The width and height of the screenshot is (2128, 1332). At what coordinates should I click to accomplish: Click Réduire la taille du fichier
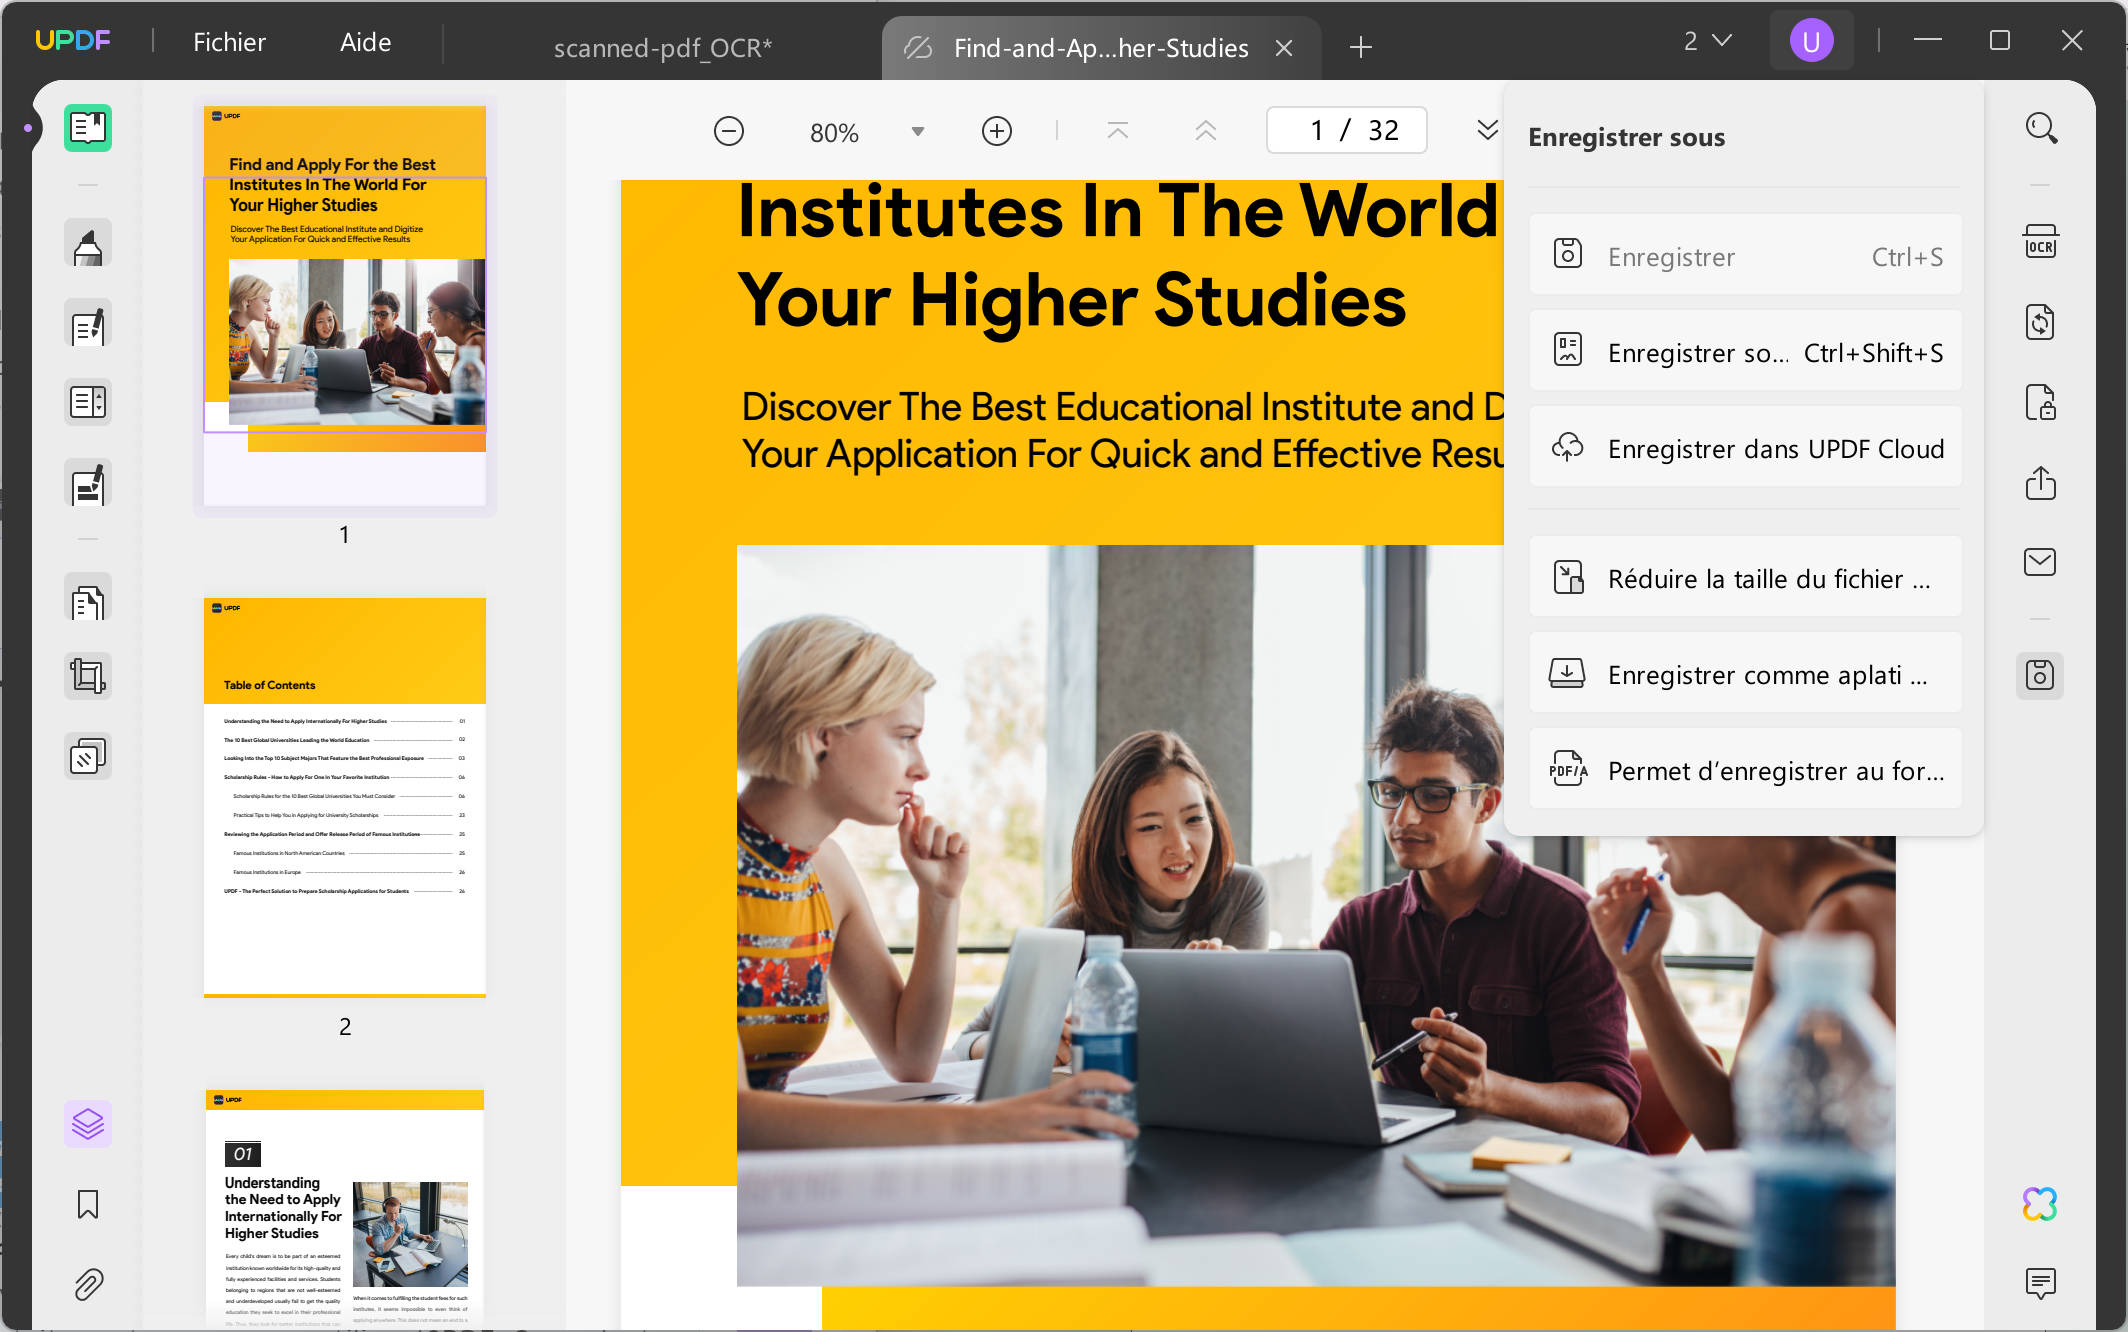pos(1745,579)
